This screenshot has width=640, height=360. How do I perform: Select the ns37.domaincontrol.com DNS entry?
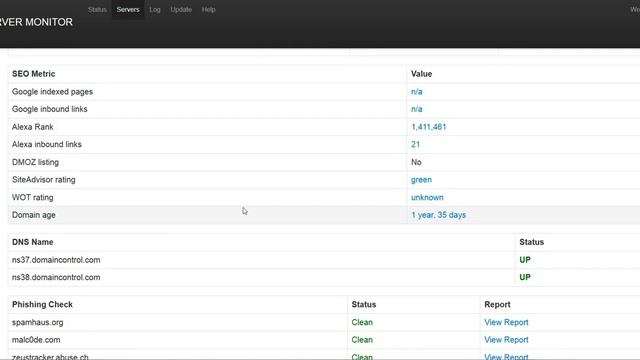tap(56, 260)
